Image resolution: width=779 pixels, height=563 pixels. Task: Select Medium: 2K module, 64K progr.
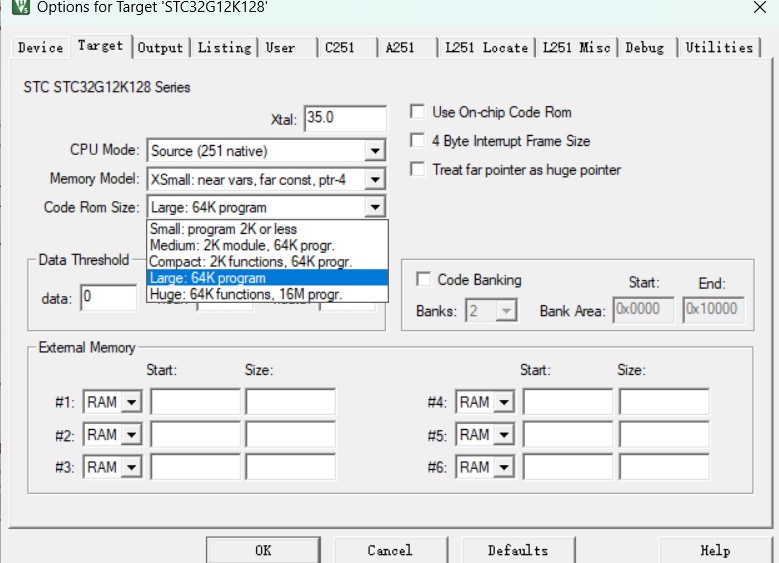[267, 245]
